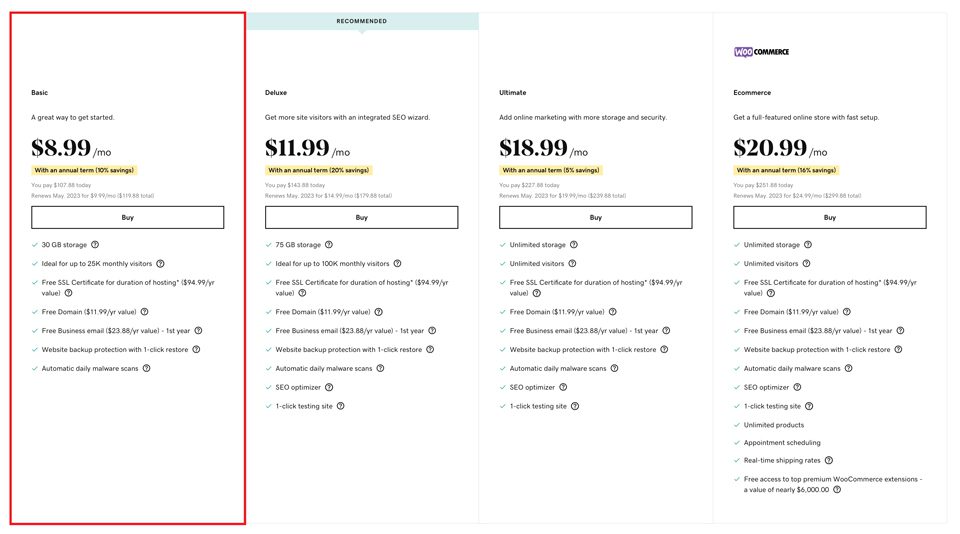
Task: Click the Basic annual term 10% savings badge
Action: coord(84,170)
